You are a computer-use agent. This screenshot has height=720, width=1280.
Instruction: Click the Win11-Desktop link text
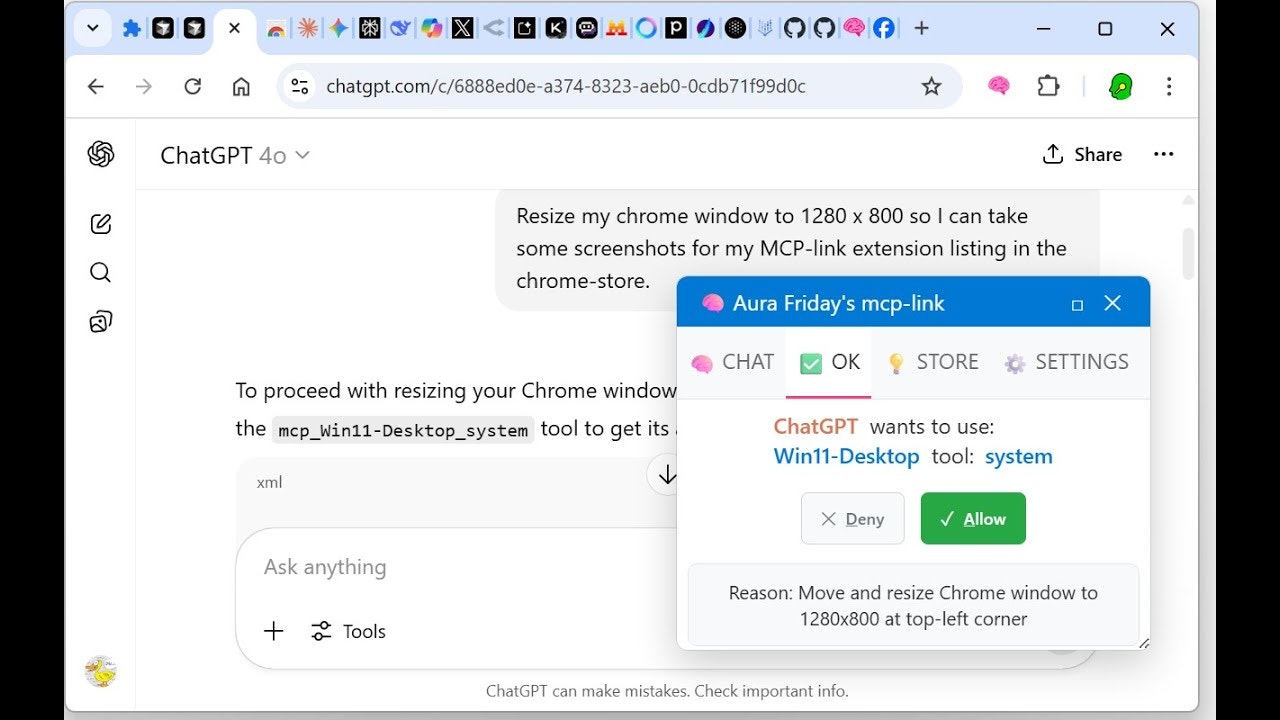(846, 457)
